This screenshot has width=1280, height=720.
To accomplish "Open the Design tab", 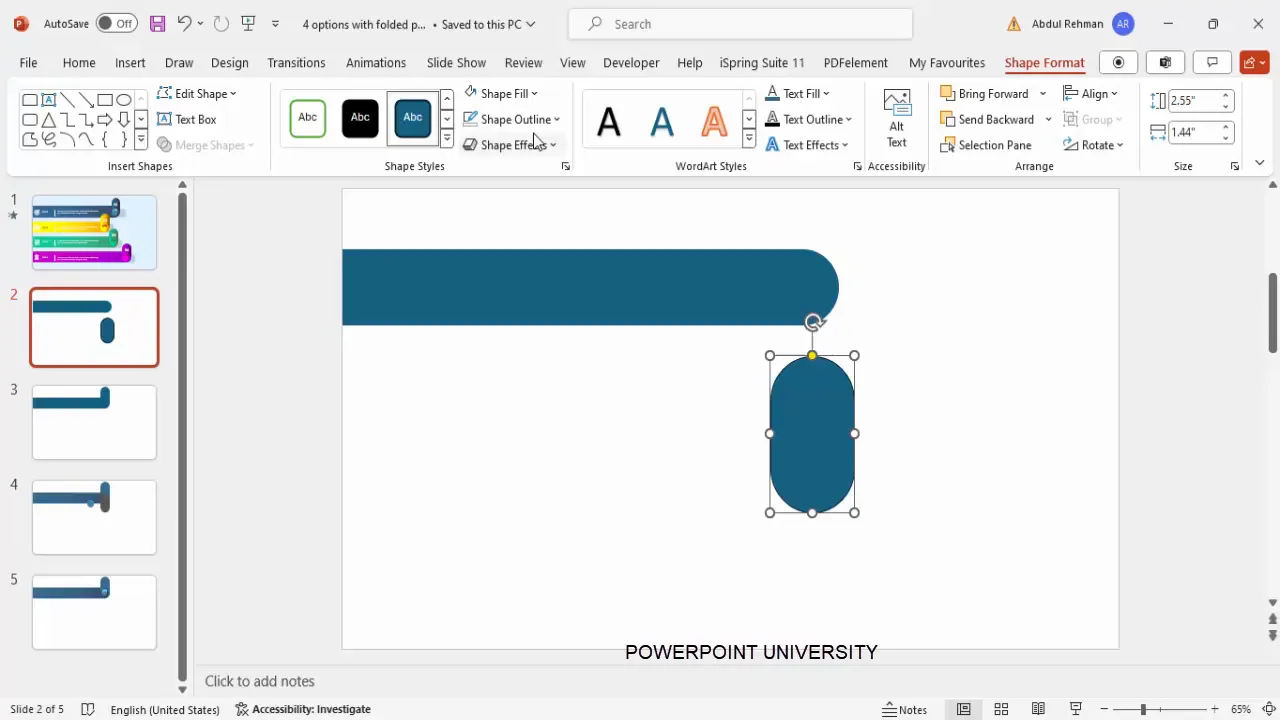I will (229, 62).
